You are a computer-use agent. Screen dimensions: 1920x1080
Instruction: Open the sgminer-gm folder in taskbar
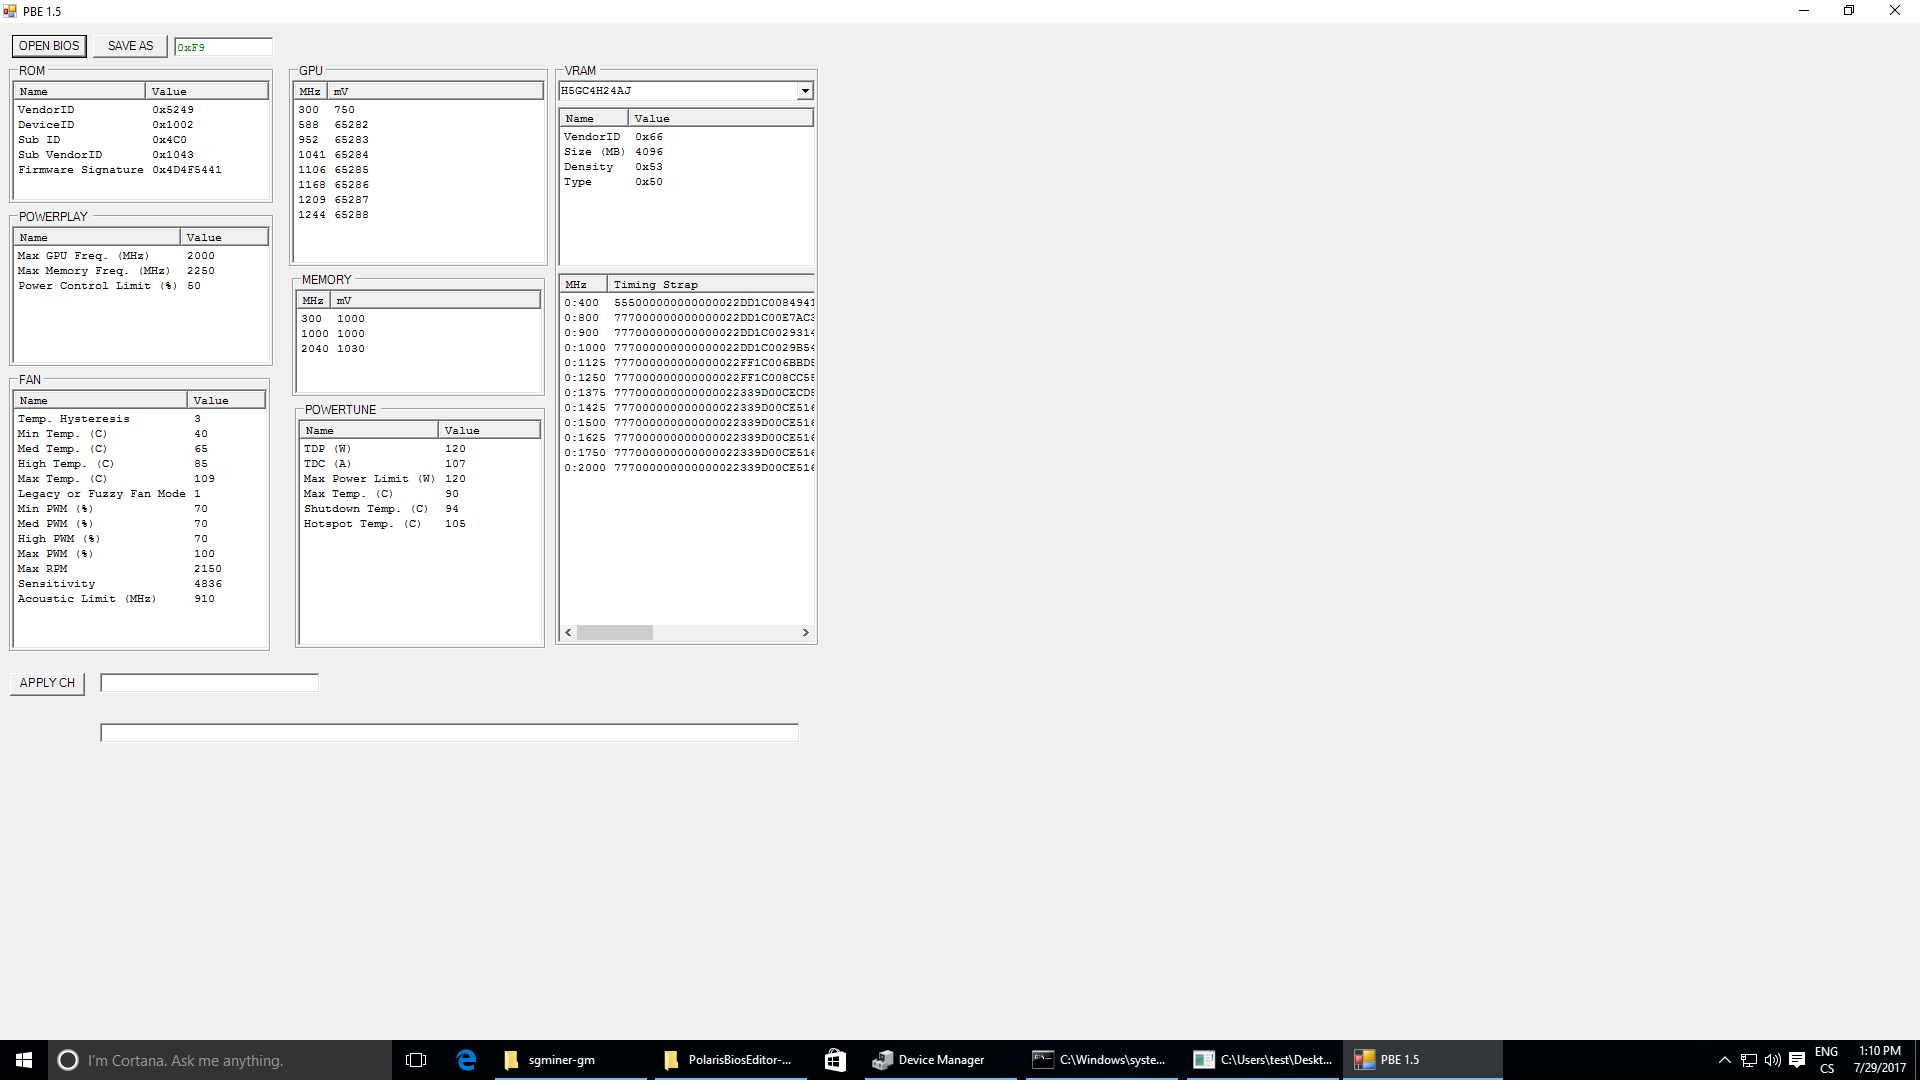click(560, 1060)
